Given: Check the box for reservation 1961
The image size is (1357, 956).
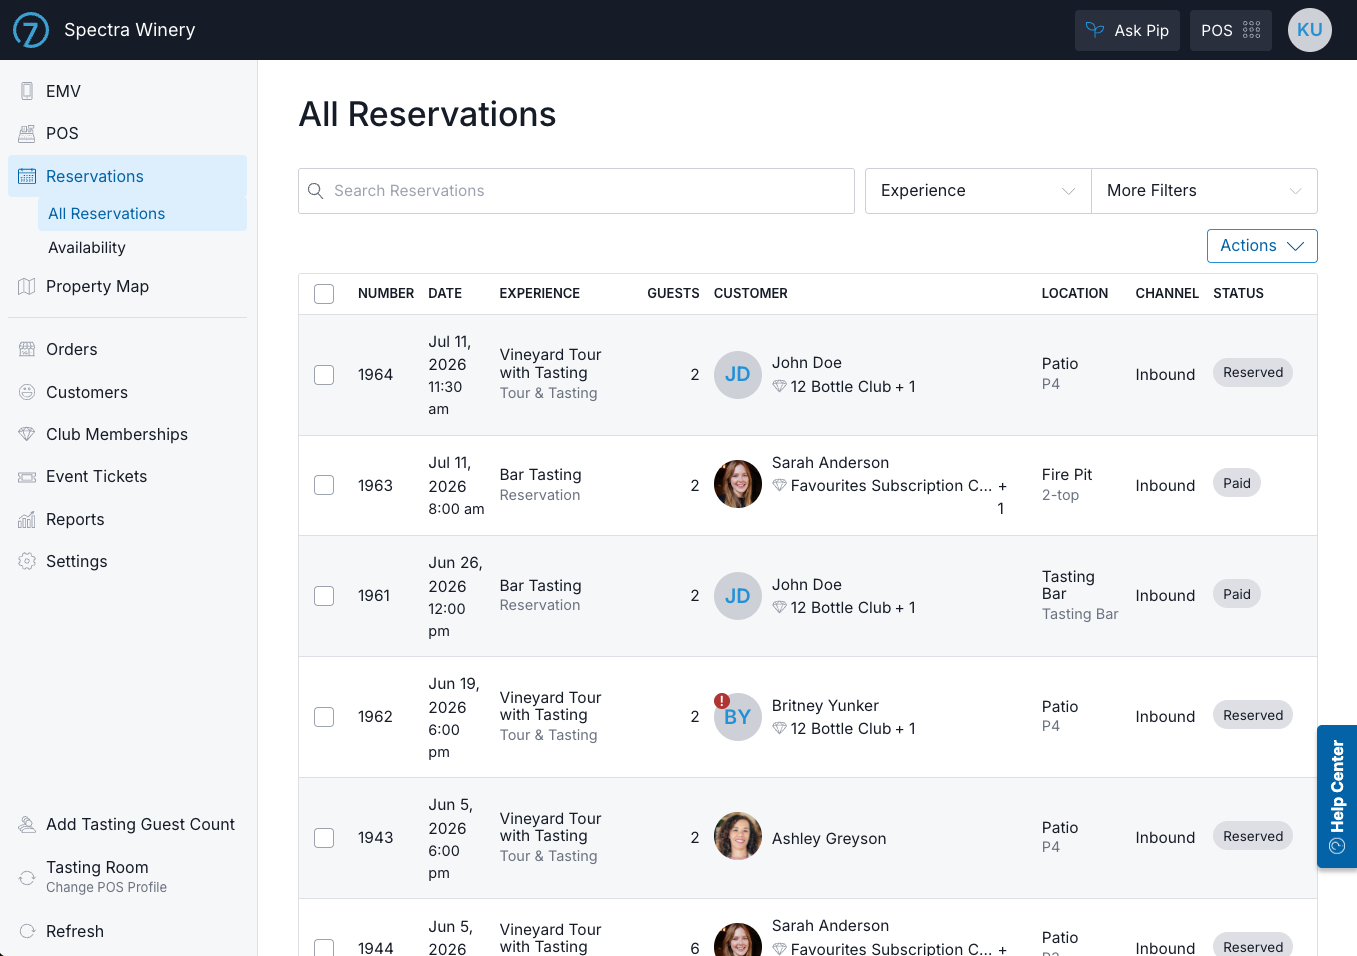Looking at the screenshot, I should (324, 596).
